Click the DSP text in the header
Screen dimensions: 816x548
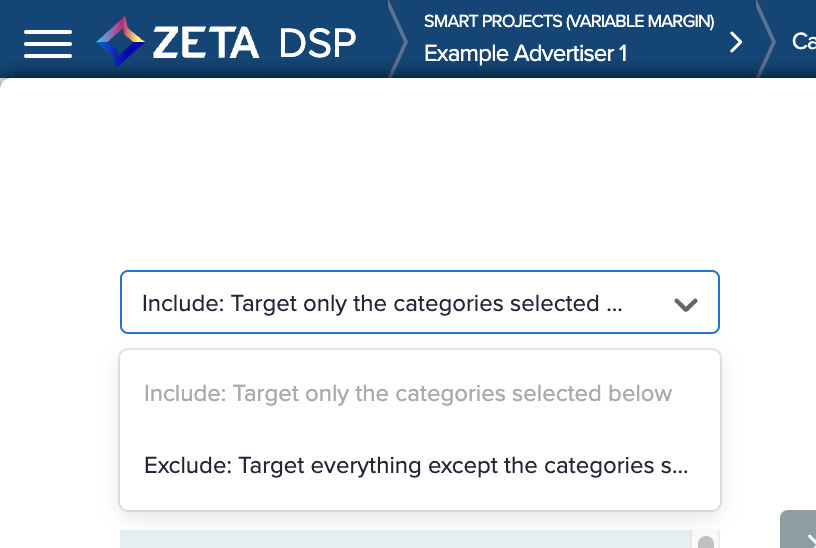(x=317, y=42)
